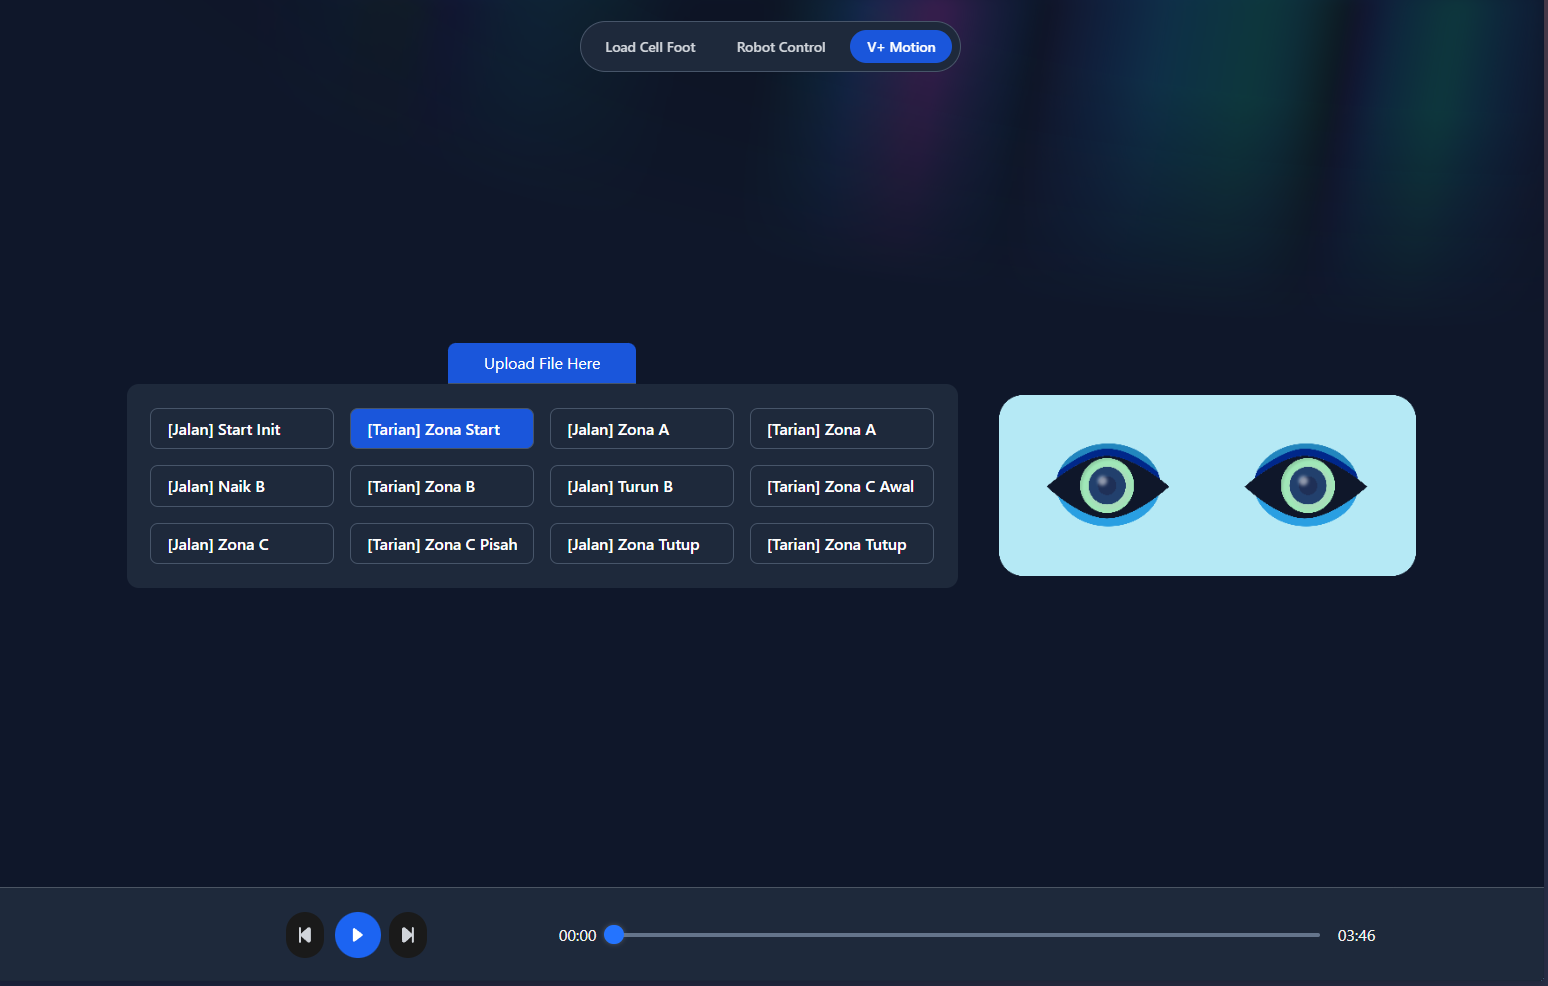Select the V+ Motion tab
Viewport: 1548px width, 986px height.
pyautogui.click(x=900, y=47)
